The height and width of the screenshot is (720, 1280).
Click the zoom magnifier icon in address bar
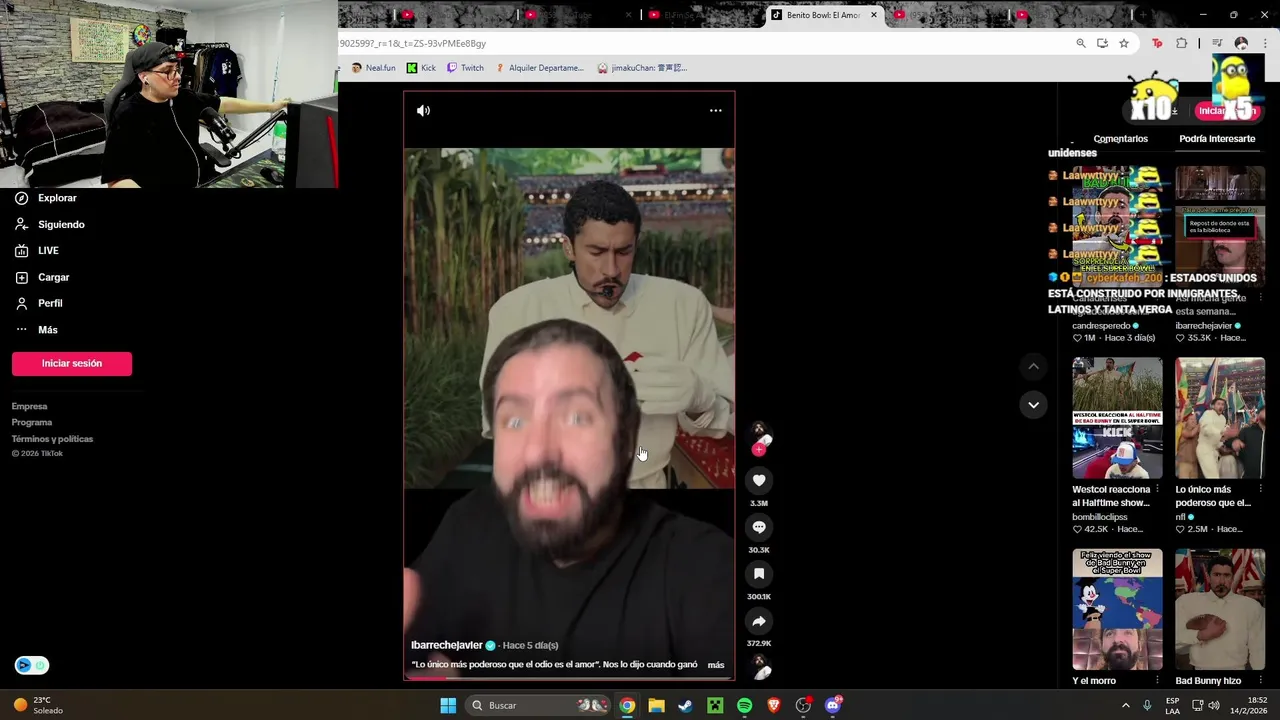[x=1081, y=44]
